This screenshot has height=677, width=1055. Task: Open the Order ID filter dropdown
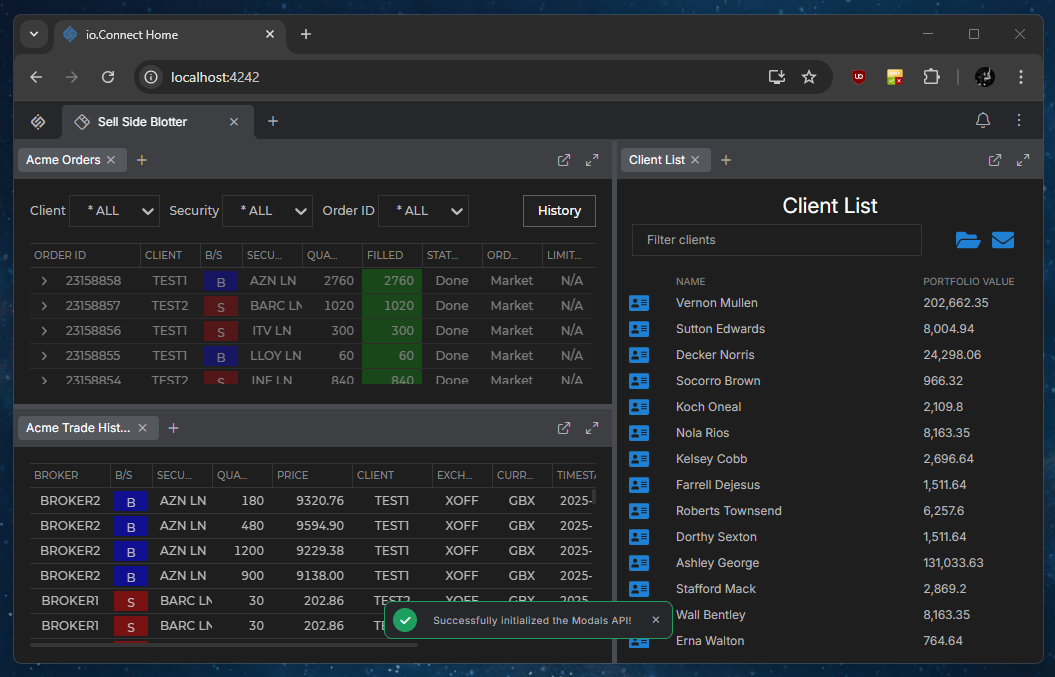click(x=423, y=211)
